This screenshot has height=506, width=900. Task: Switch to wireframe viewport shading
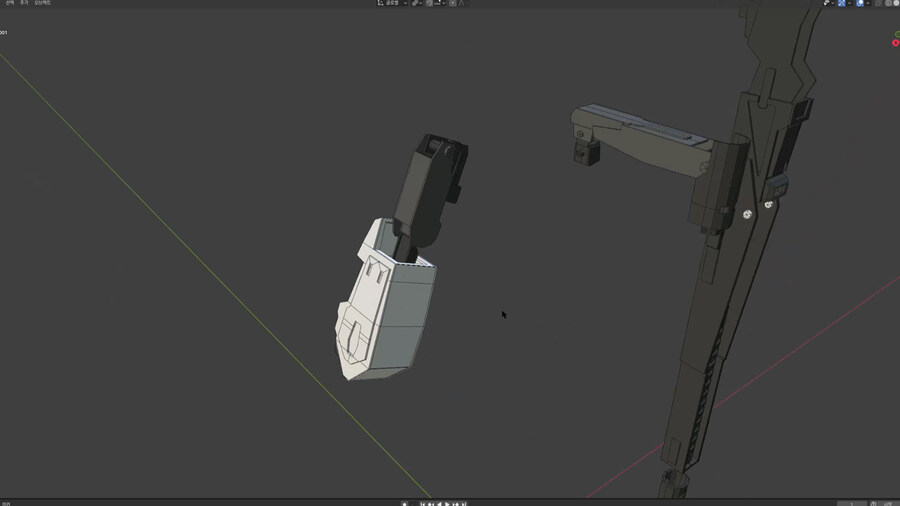click(888, 3)
